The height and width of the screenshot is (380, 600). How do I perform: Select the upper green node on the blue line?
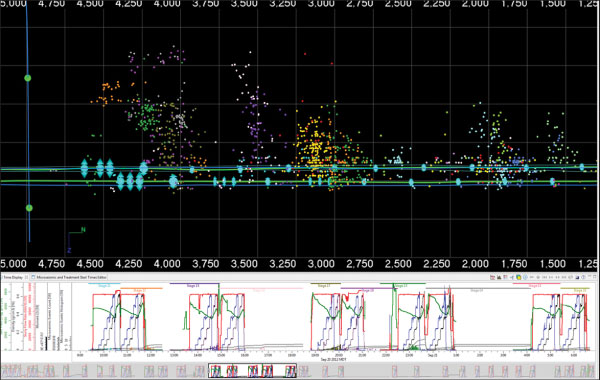28,78
